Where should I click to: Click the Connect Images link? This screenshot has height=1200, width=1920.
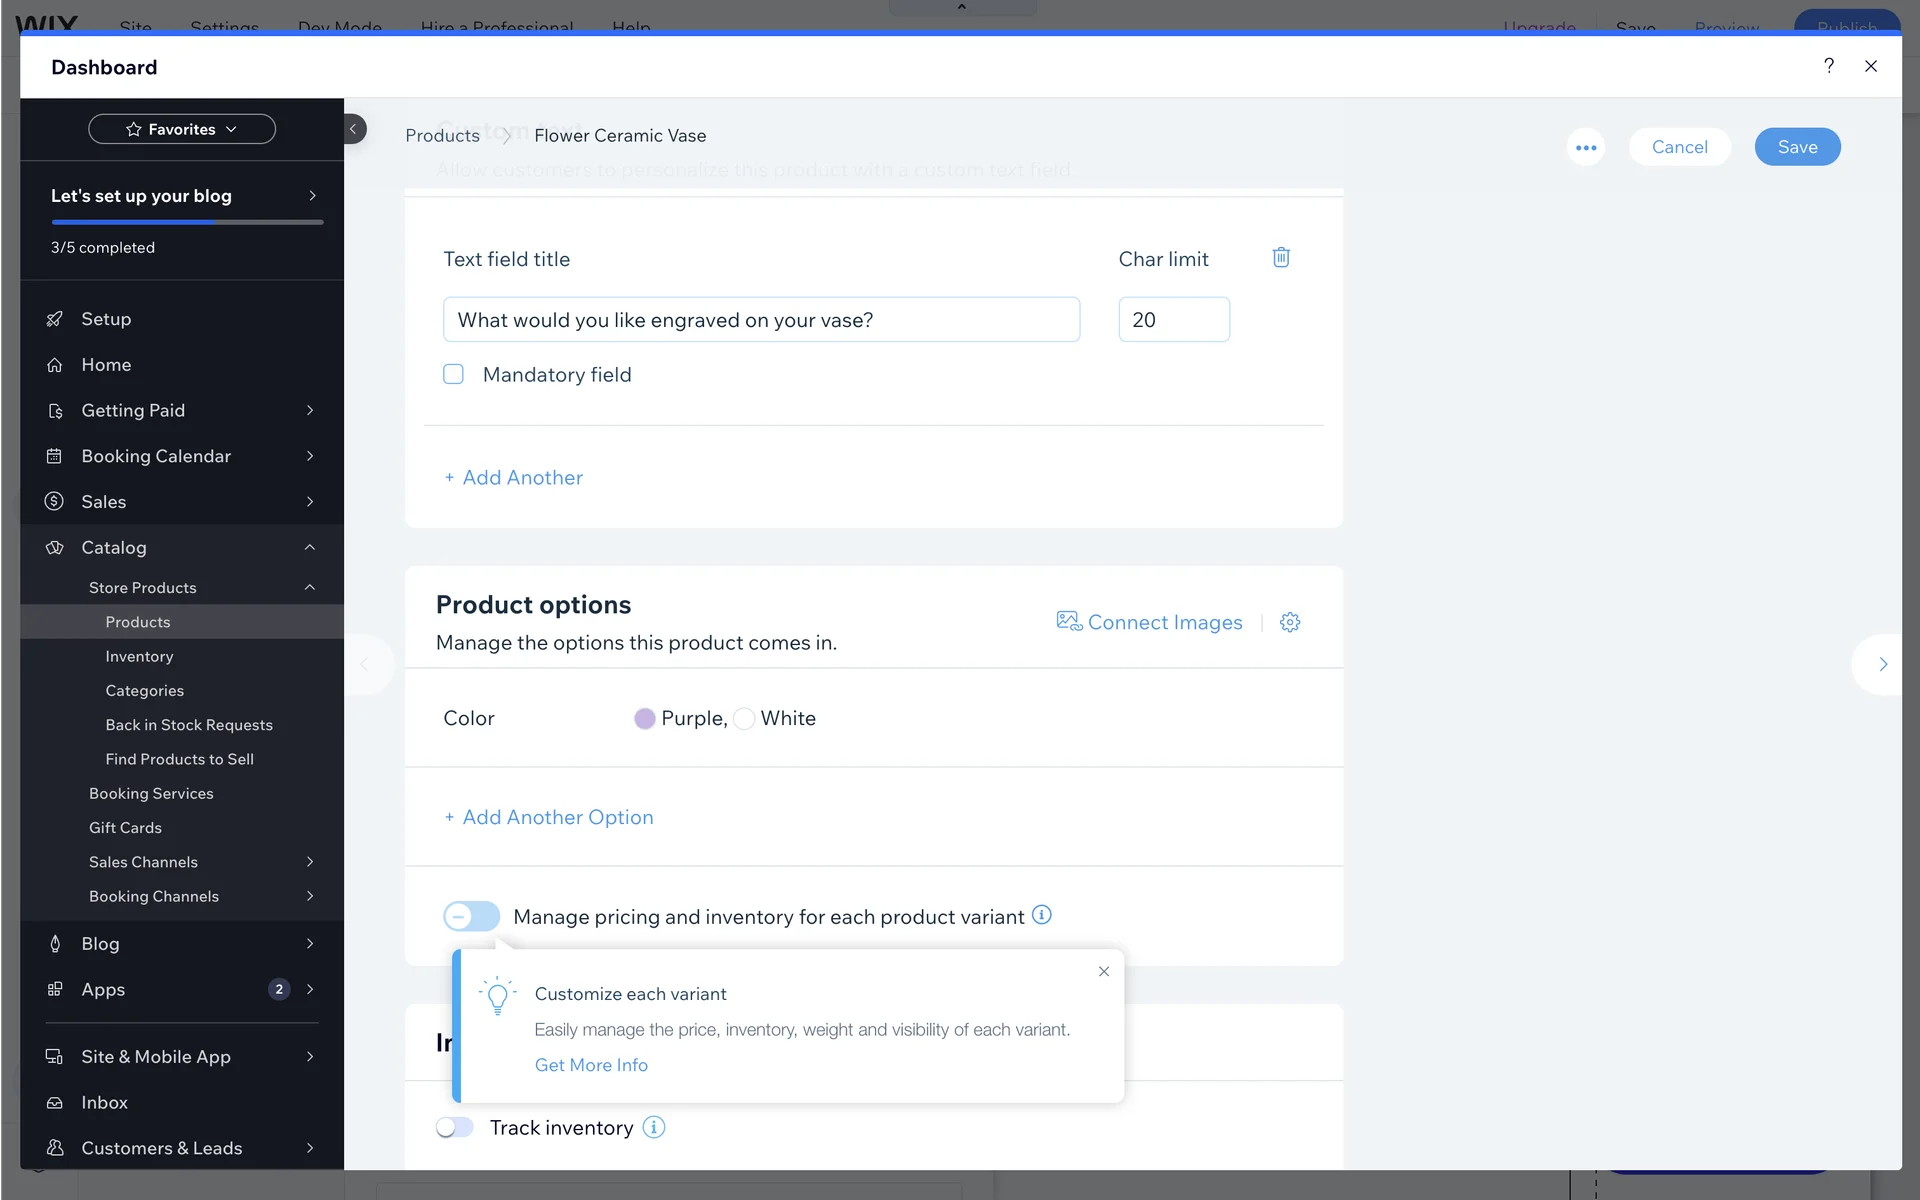coord(1150,622)
